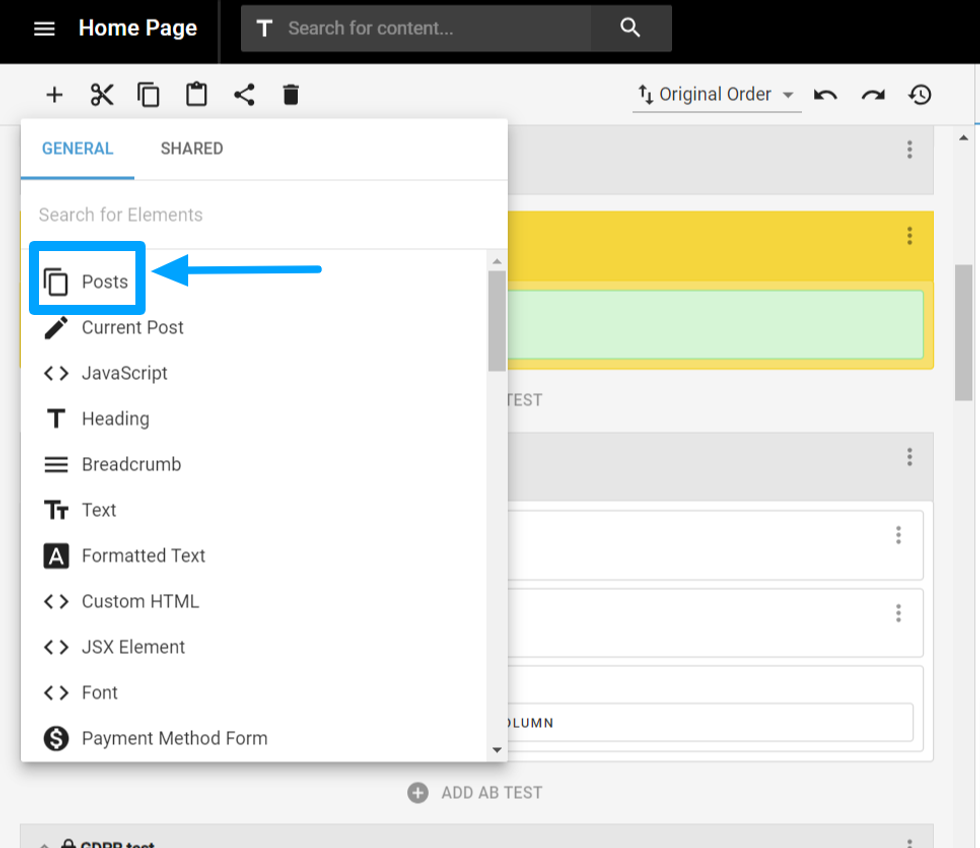The width and height of the screenshot is (980, 848).
Task: Open three-dot menu on yellow section
Action: tap(909, 236)
